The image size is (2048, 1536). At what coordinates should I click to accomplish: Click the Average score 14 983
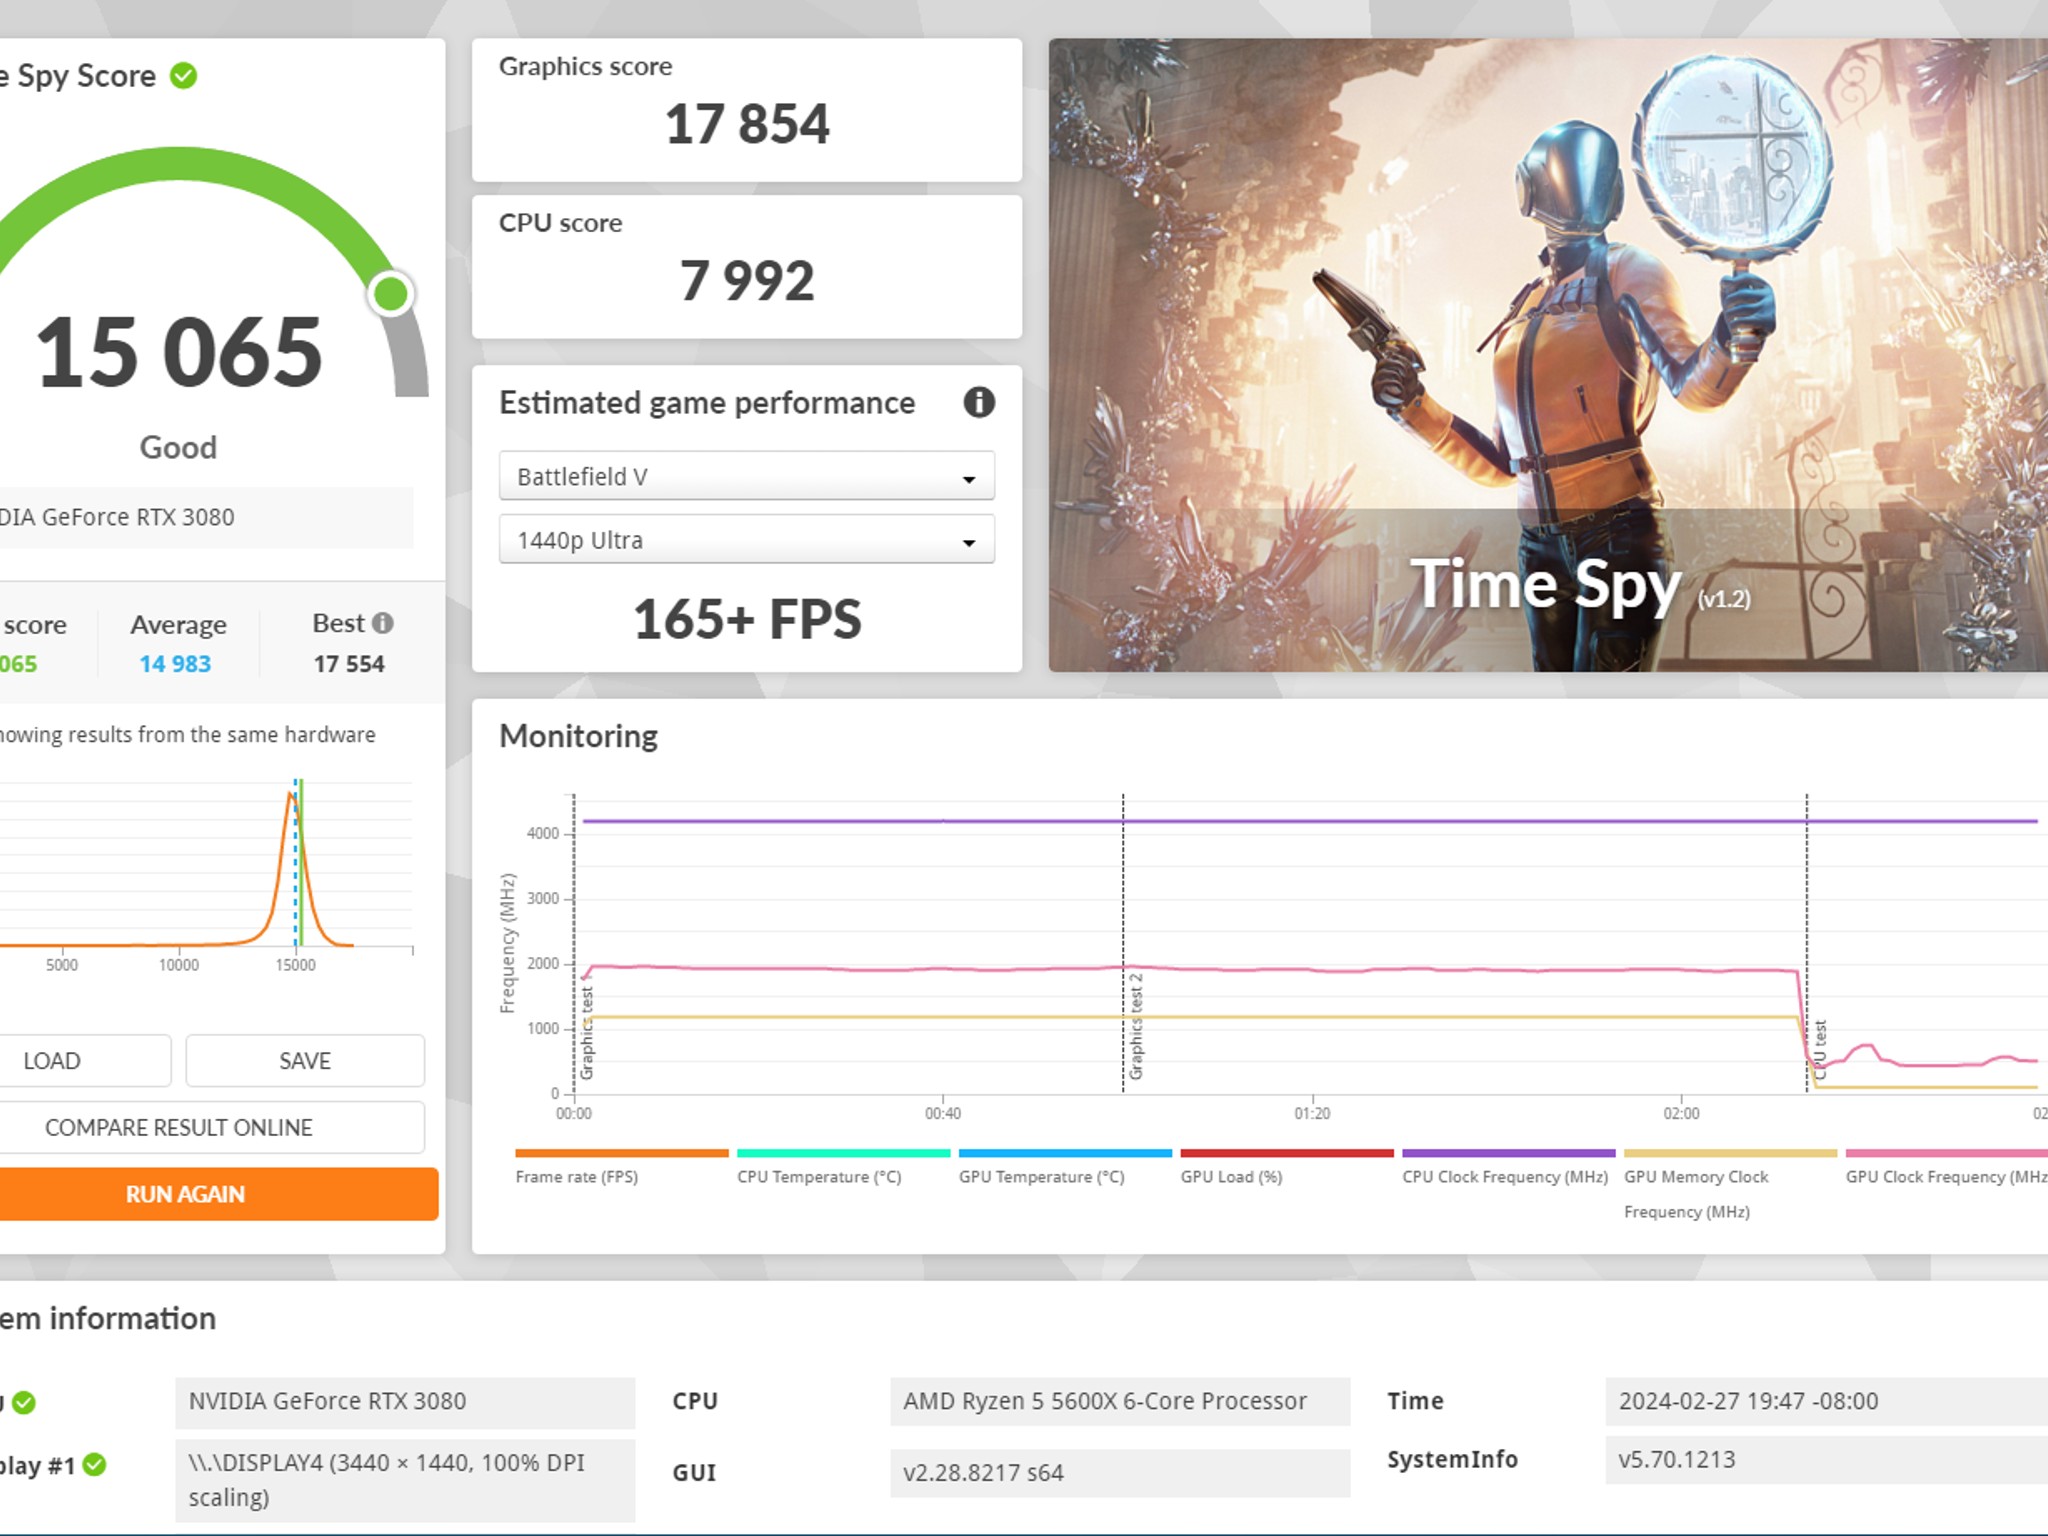pos(175,664)
